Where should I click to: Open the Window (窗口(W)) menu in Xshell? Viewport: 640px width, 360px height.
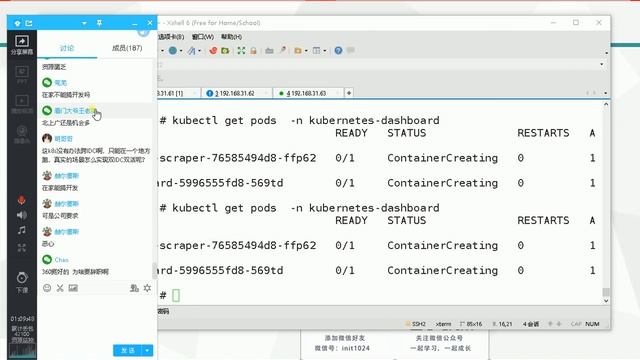(203, 37)
